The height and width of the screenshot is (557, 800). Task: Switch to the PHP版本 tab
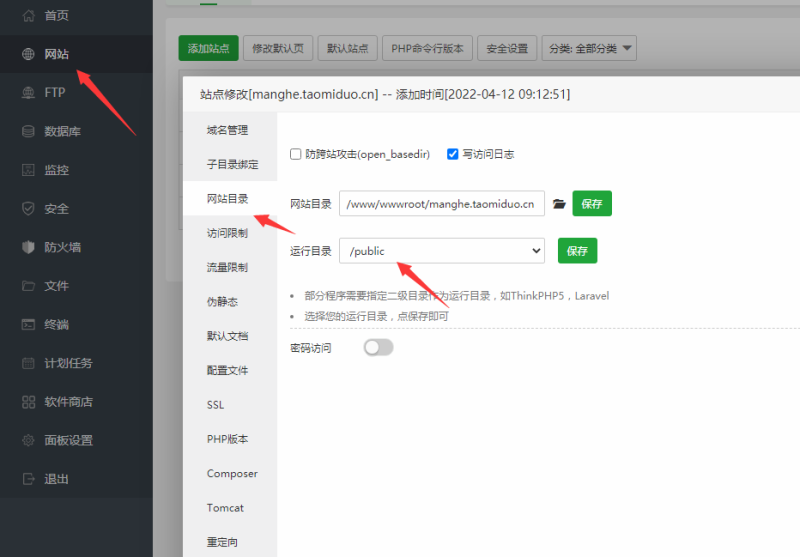(230, 439)
